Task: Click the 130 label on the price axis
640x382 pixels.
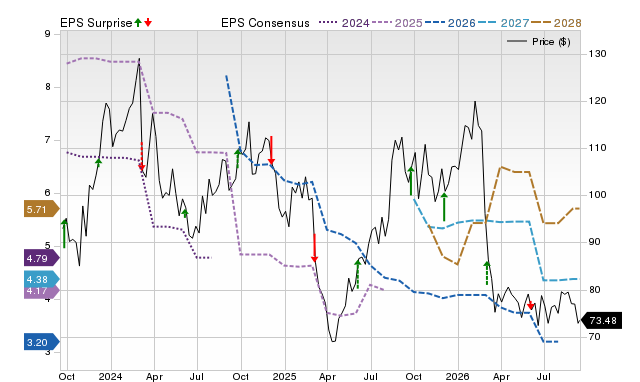Action: pyautogui.click(x=597, y=54)
